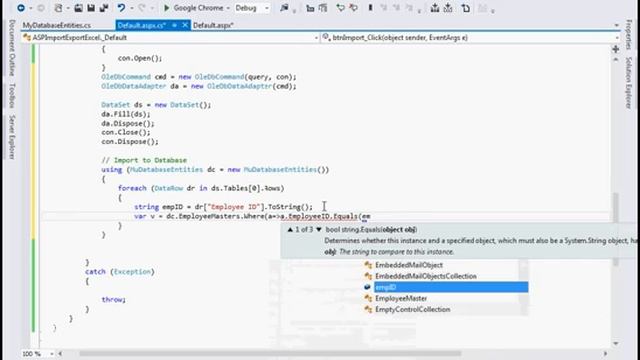Click the Navigate Backward arrow icon
Viewport: 640px width, 360px height.
pyautogui.click(x=20, y=8)
